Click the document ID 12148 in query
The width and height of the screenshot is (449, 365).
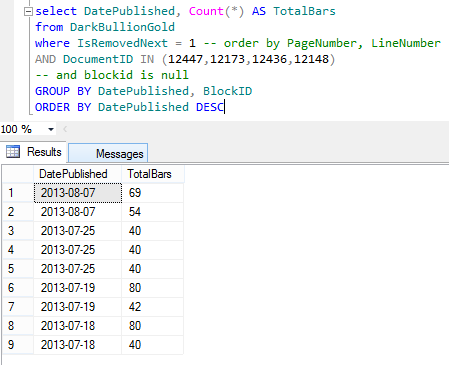(x=311, y=59)
